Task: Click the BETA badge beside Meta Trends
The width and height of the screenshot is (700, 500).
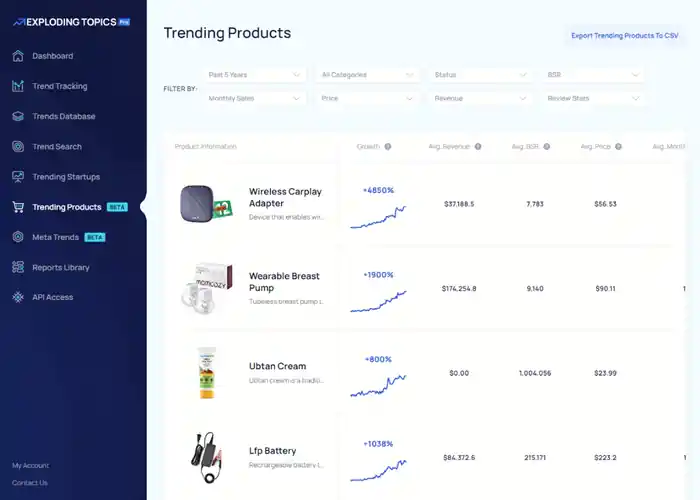Action: click(95, 237)
